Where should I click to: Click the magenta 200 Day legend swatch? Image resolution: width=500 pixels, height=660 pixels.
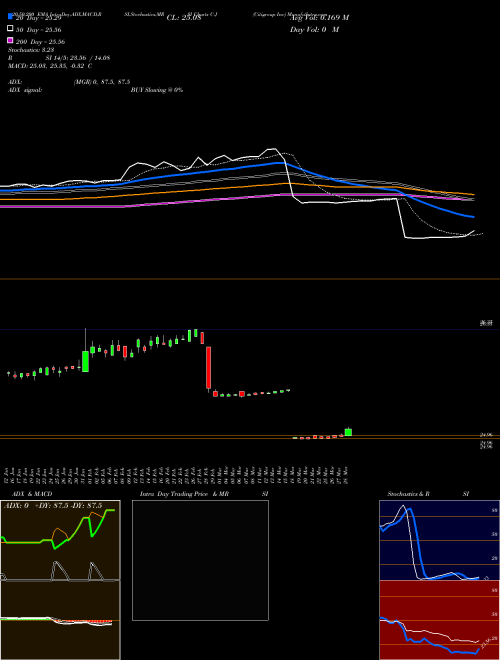tap(11, 41)
